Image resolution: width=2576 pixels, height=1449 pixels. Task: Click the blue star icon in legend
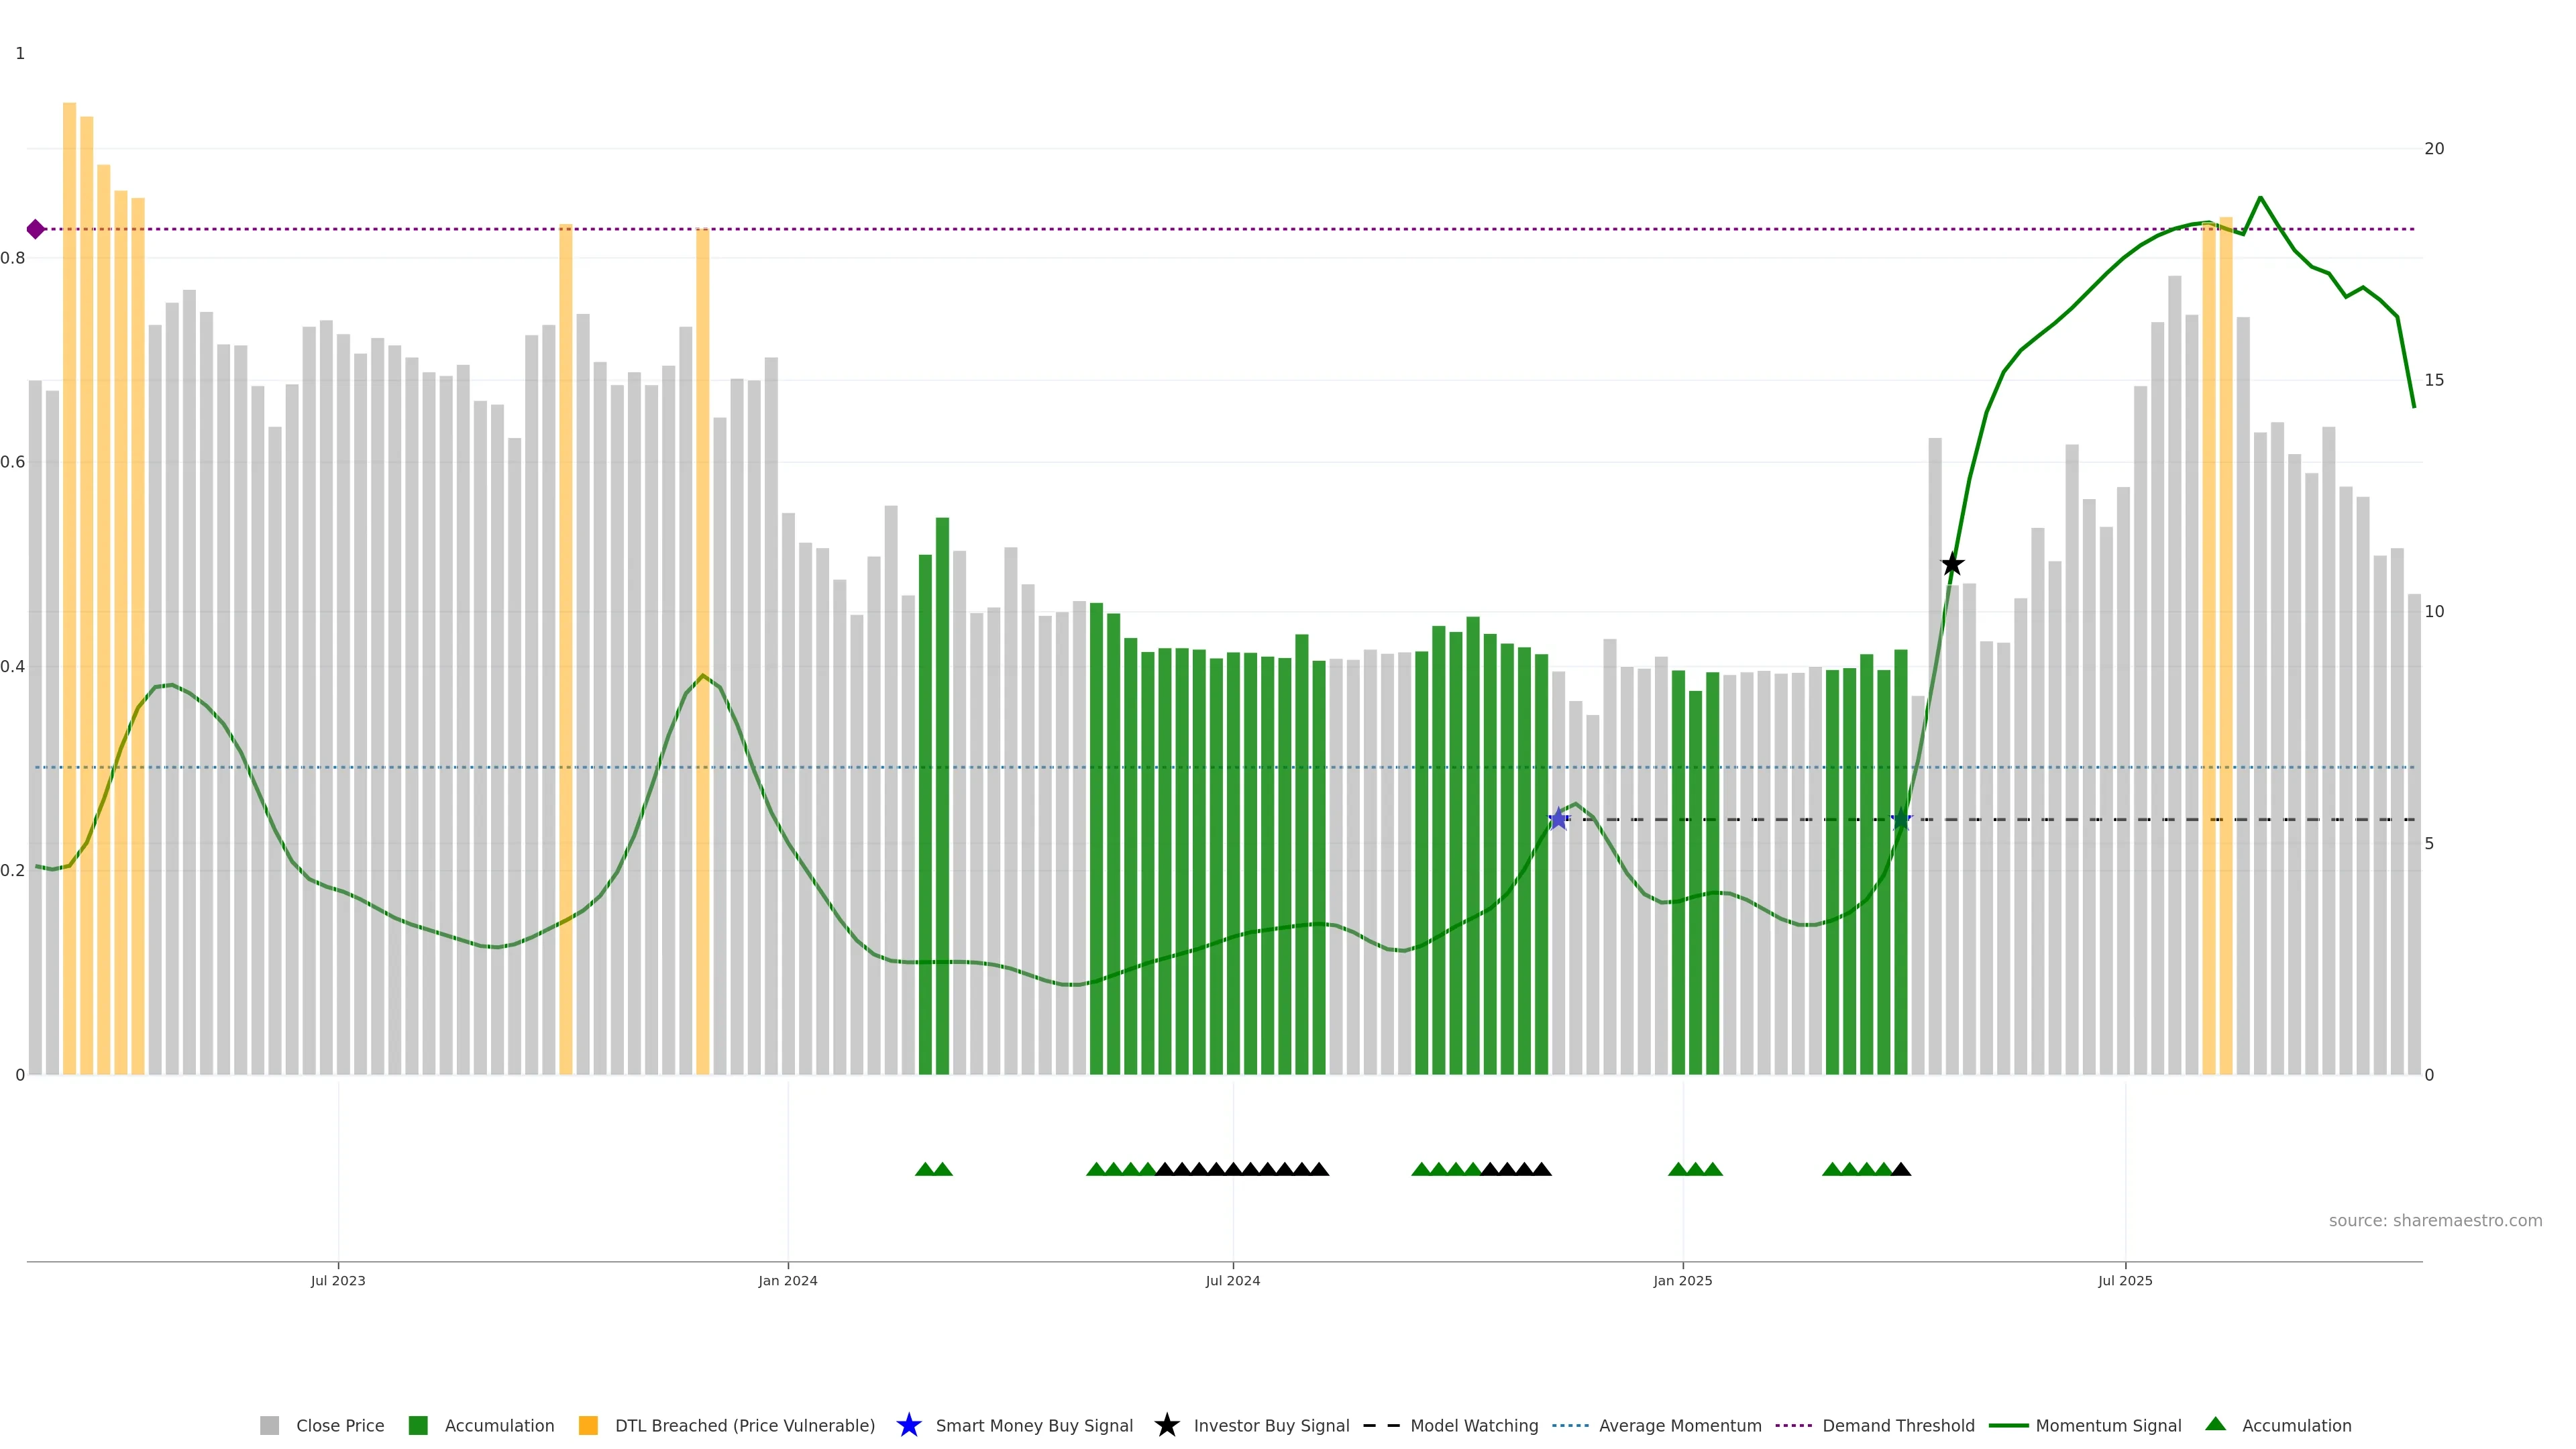[x=908, y=1425]
